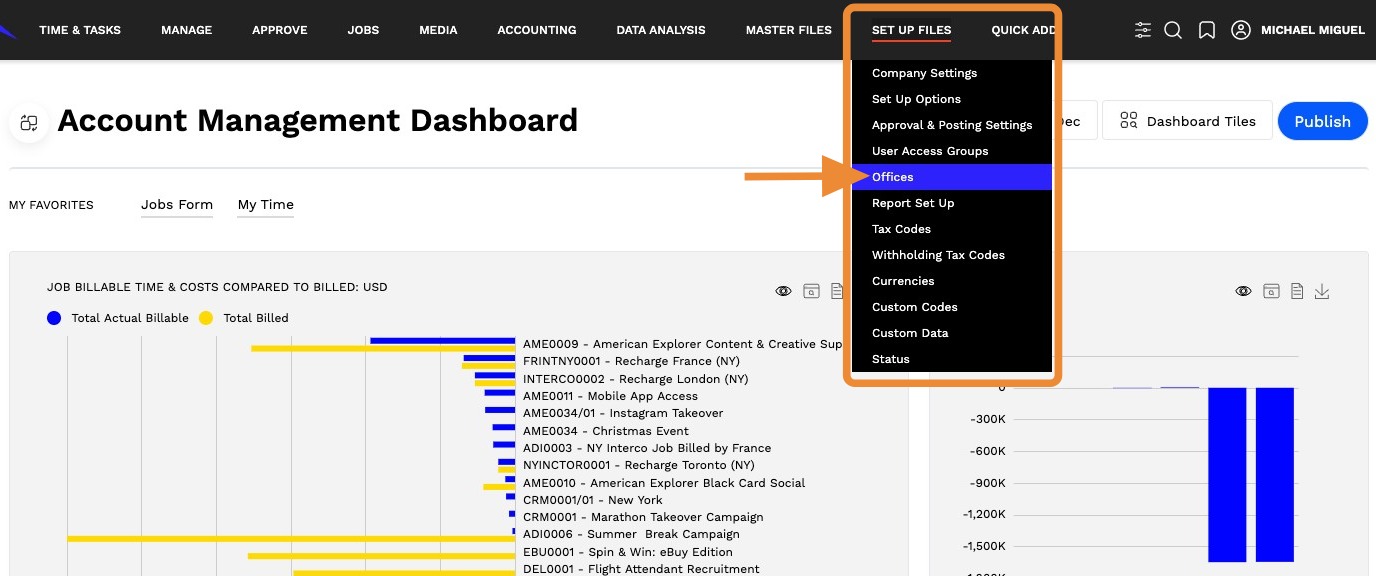Collapse the Set Up Files menu
This screenshot has width=1376, height=576.
point(911,30)
